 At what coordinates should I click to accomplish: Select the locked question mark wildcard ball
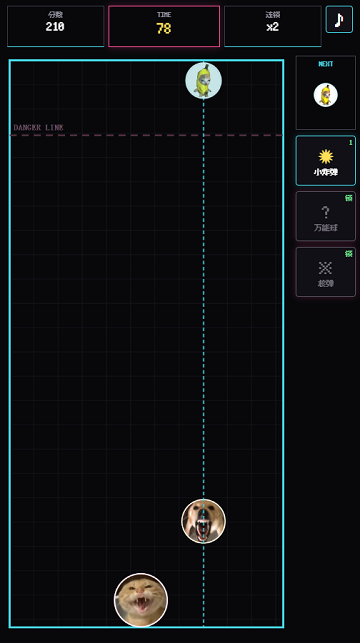(x=326, y=216)
